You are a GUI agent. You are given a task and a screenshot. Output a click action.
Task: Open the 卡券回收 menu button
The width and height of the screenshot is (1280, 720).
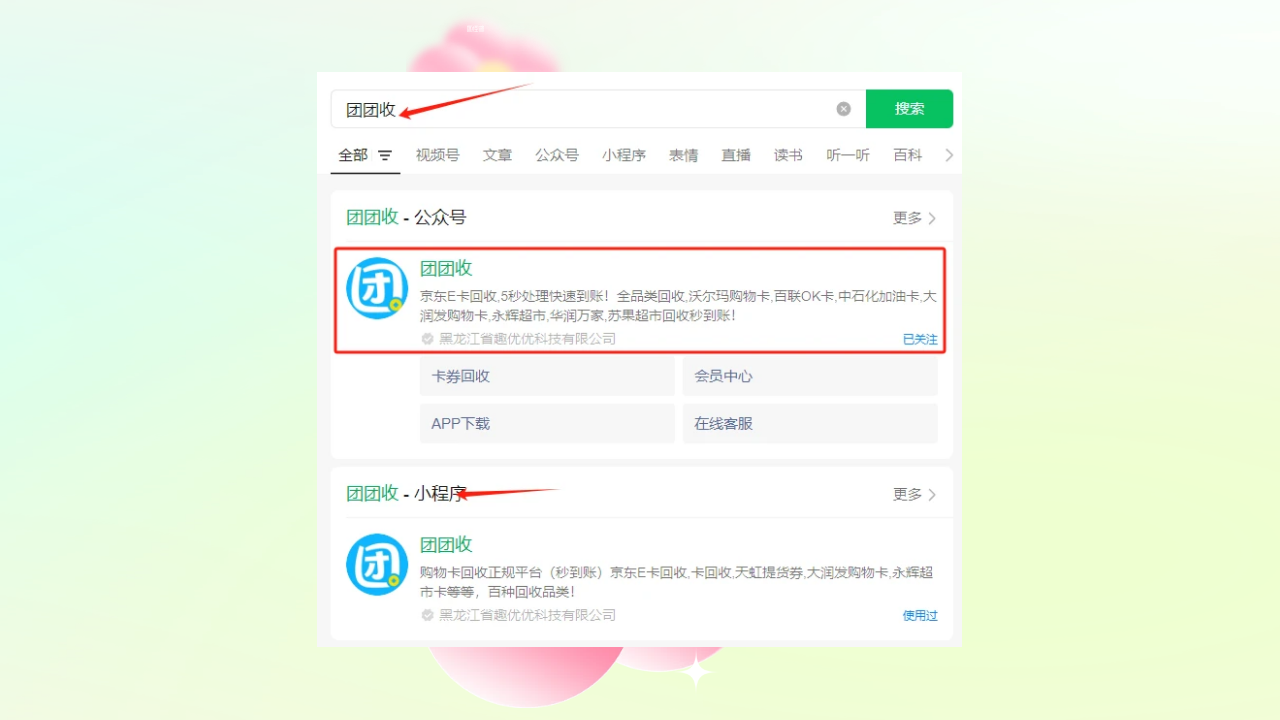(547, 376)
